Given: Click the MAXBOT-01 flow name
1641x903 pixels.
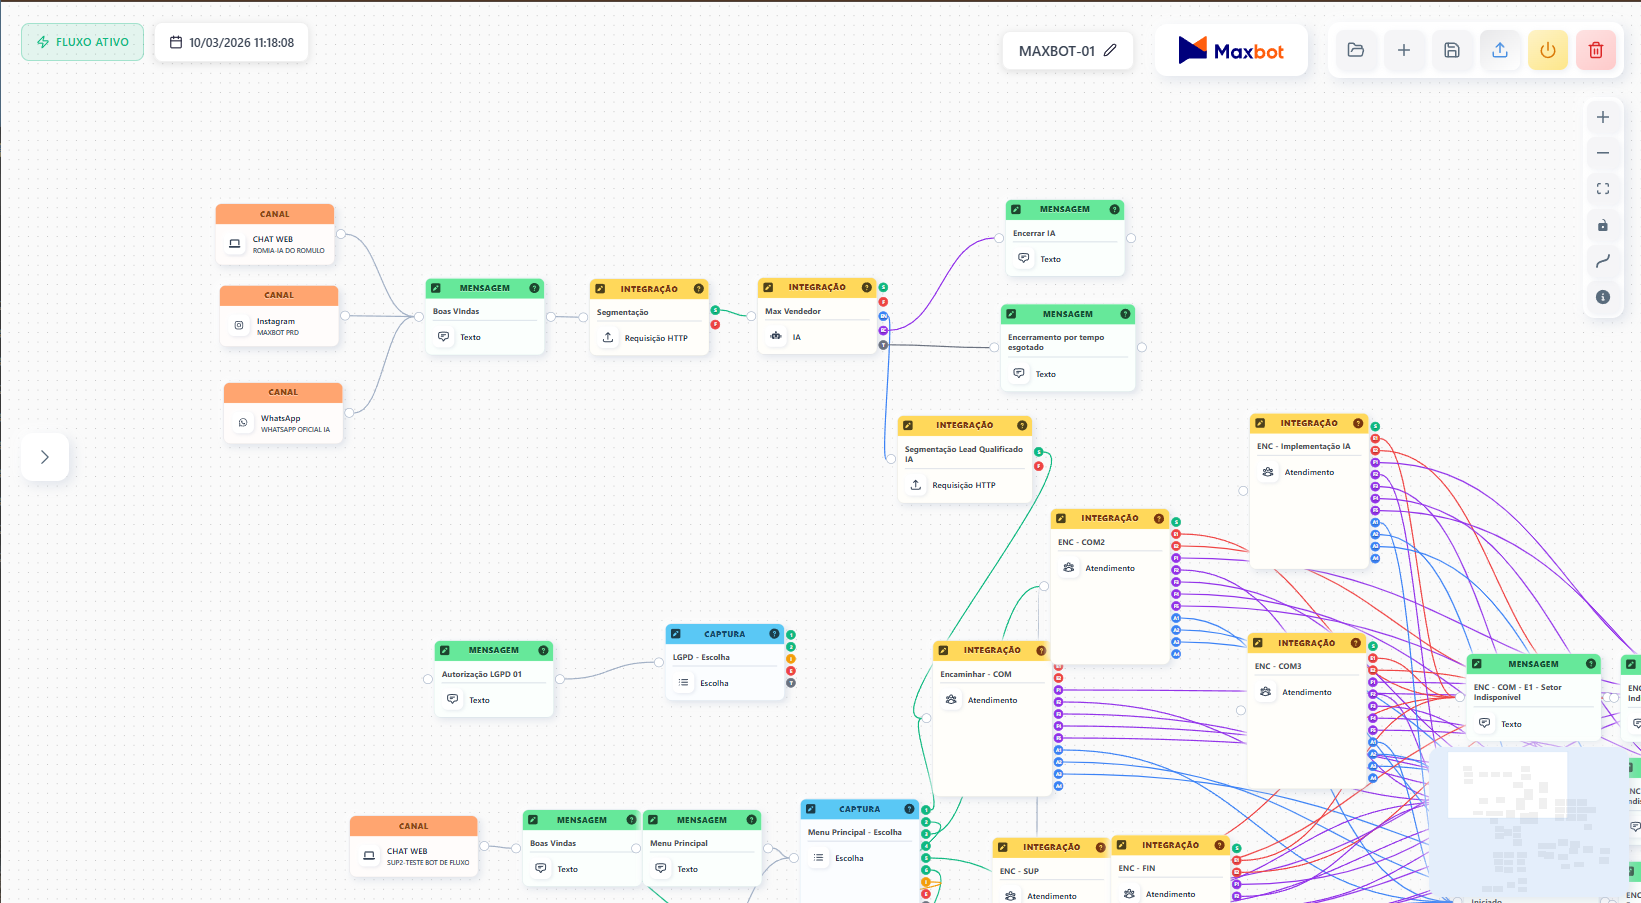Looking at the screenshot, I should point(1057,51).
